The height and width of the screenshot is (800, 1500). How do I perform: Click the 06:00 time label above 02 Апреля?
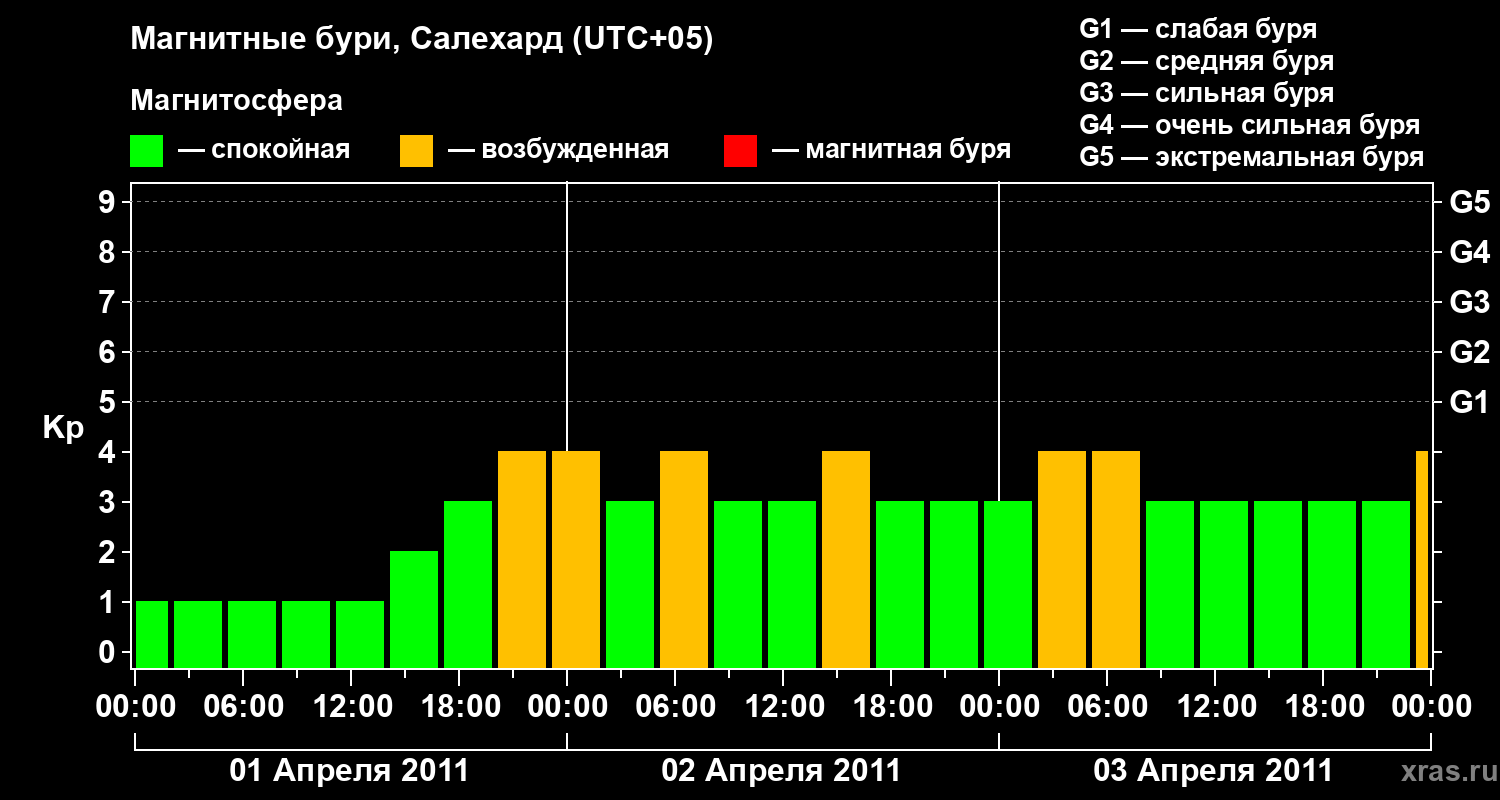[x=675, y=707]
